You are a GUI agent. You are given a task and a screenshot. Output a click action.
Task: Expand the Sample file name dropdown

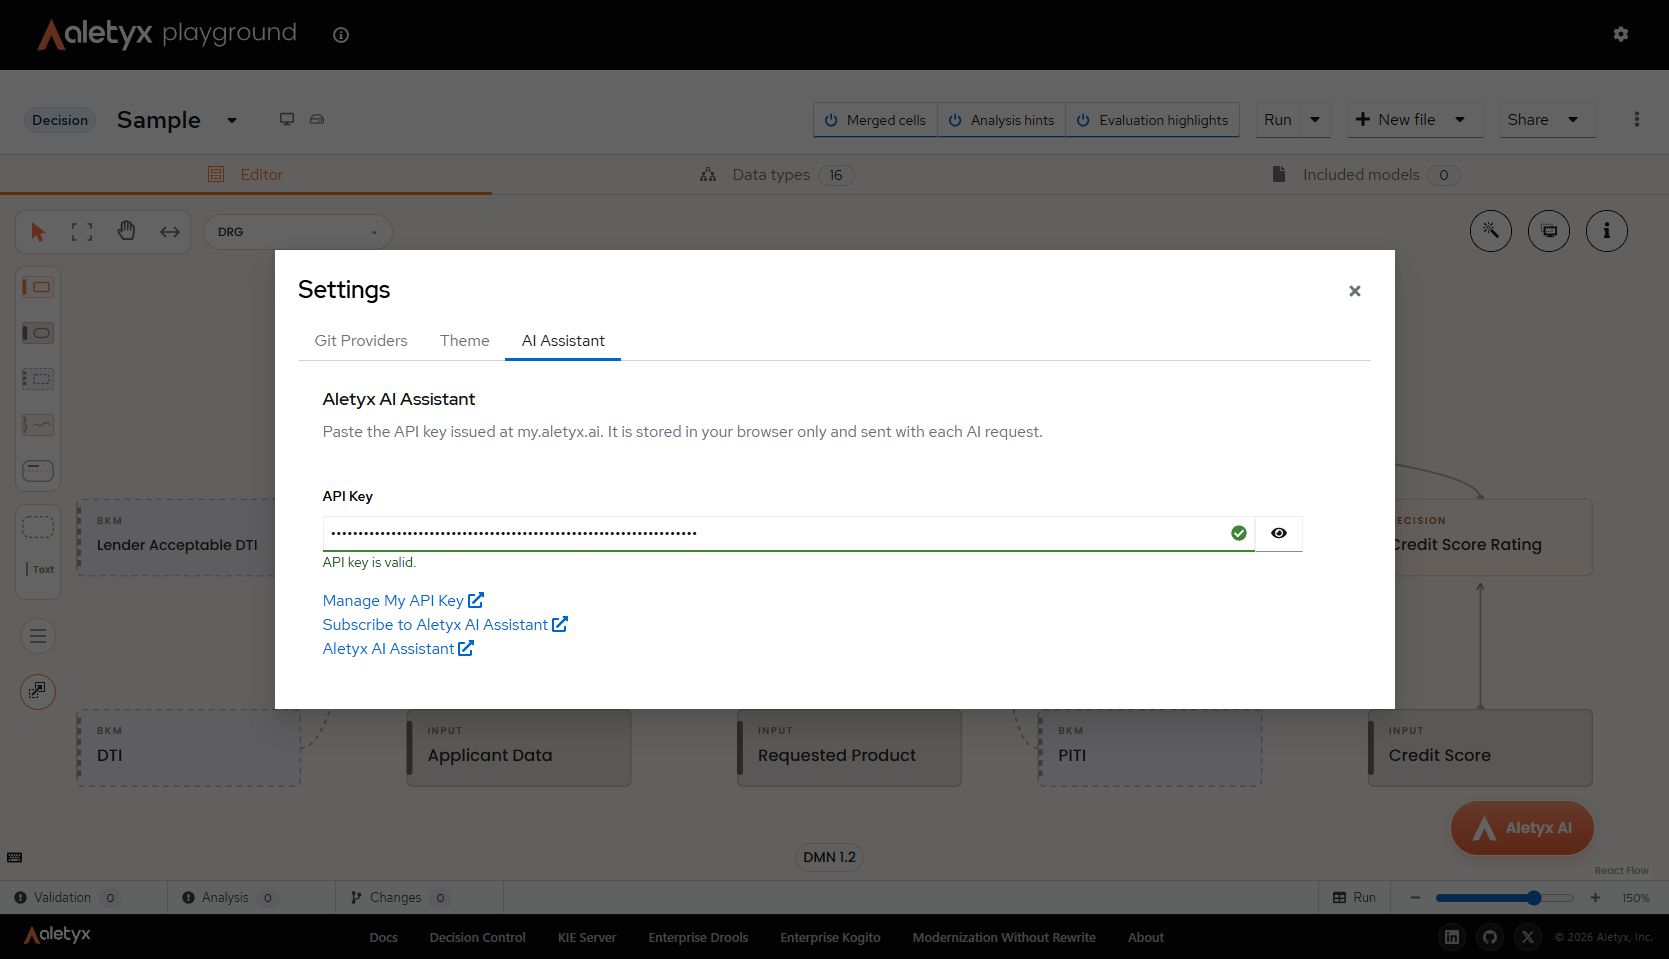point(232,120)
